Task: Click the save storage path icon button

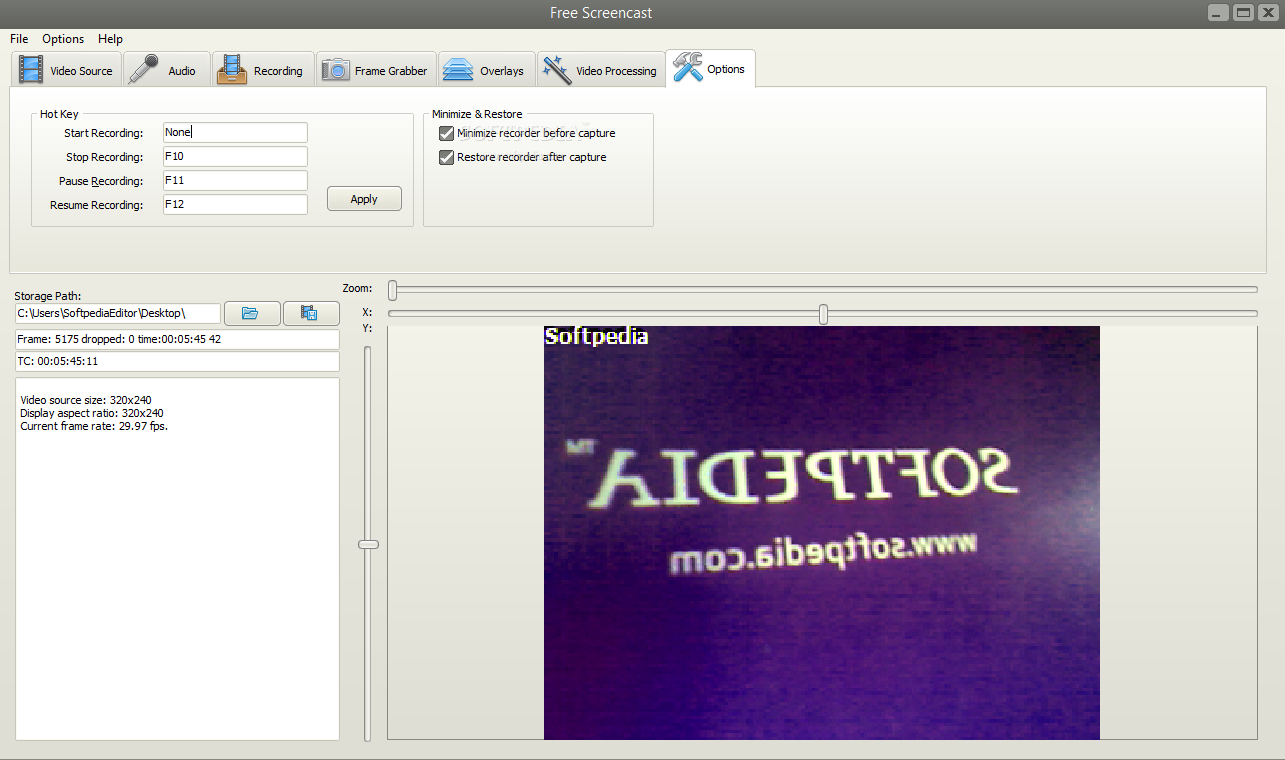Action: (311, 313)
